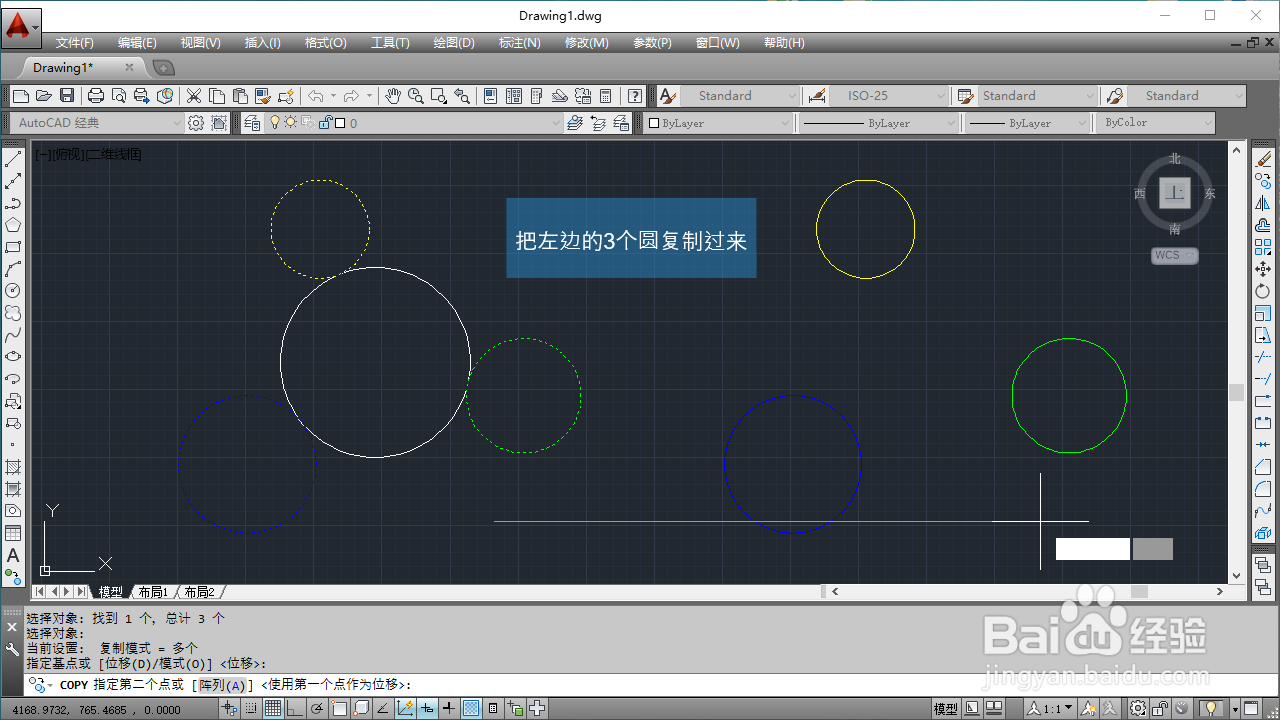The height and width of the screenshot is (720, 1280).
Task: Click the Erase tool
Action: click(x=1263, y=159)
